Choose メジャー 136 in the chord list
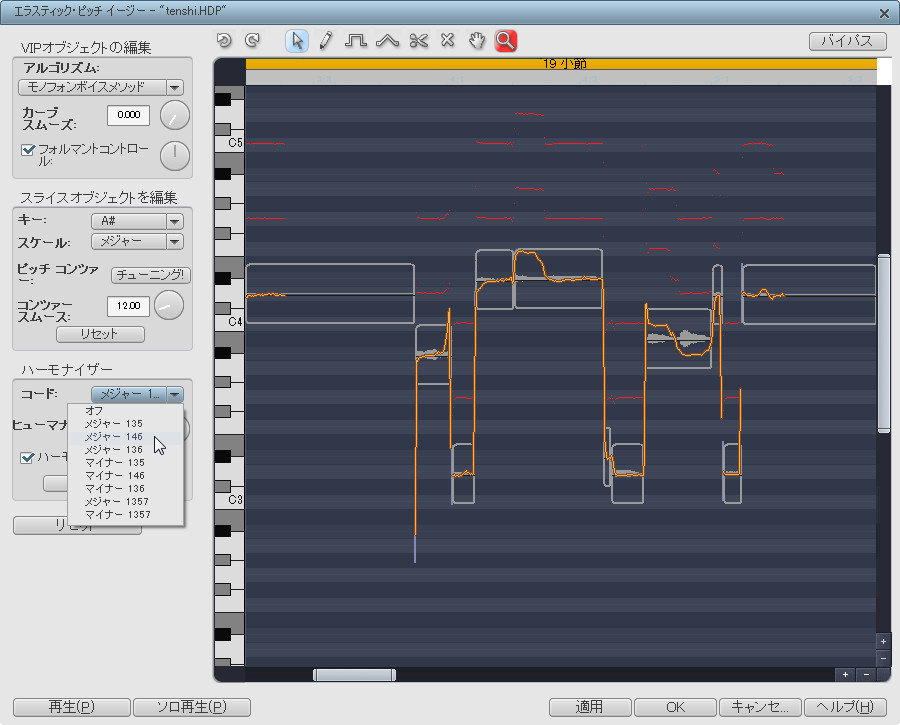 click(126, 450)
